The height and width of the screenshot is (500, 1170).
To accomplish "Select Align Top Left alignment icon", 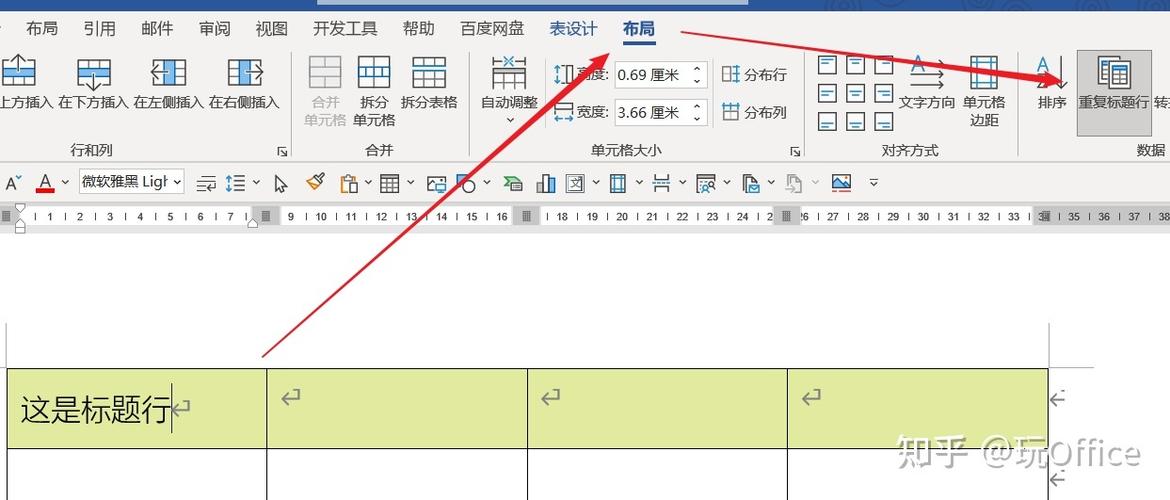I will click(x=827, y=66).
